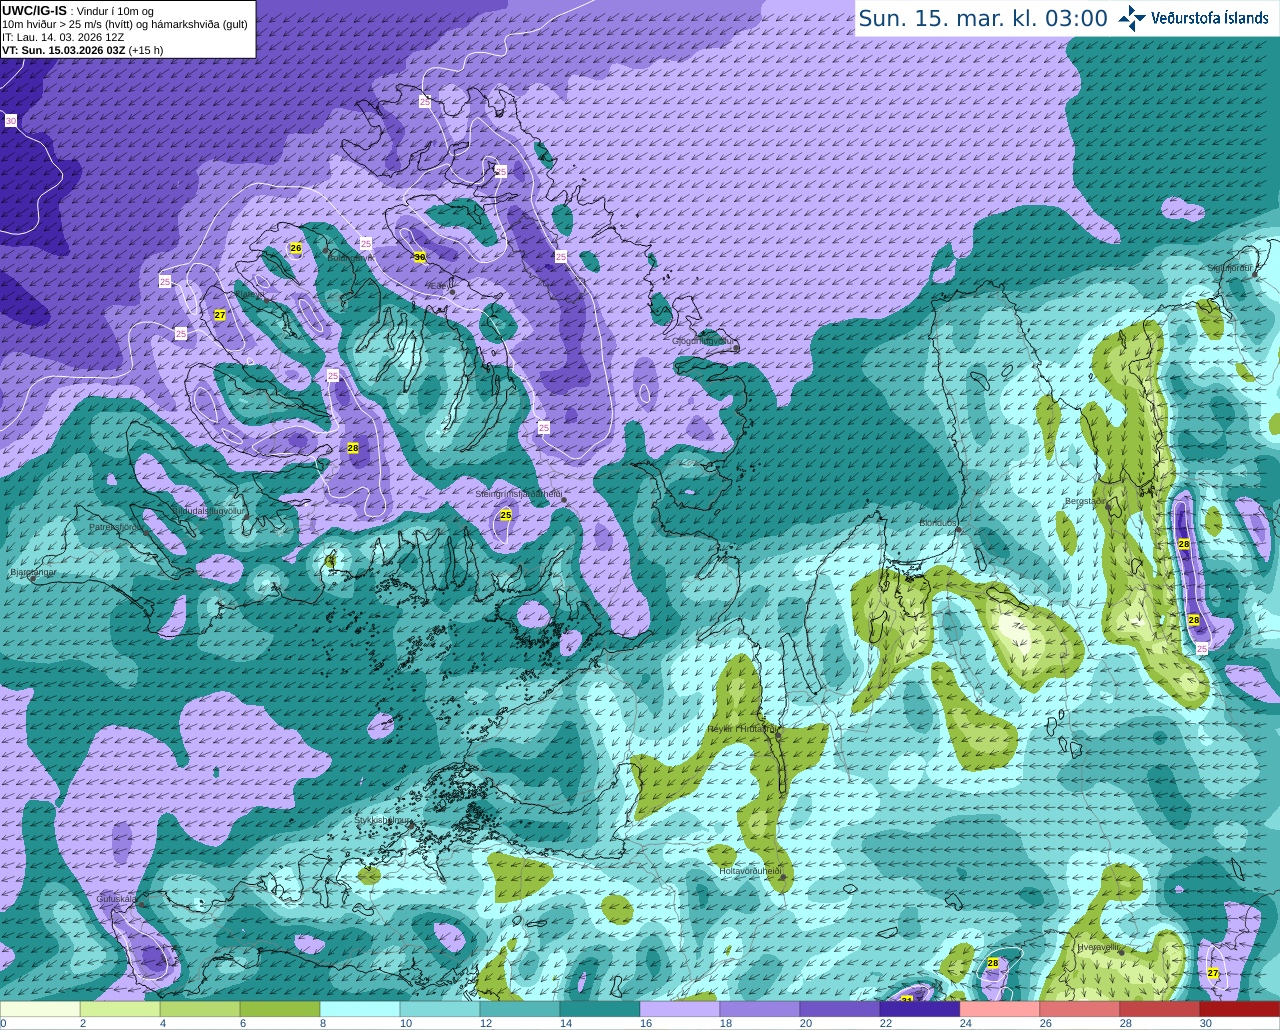Click the Bolungarvík station label

click(350, 258)
